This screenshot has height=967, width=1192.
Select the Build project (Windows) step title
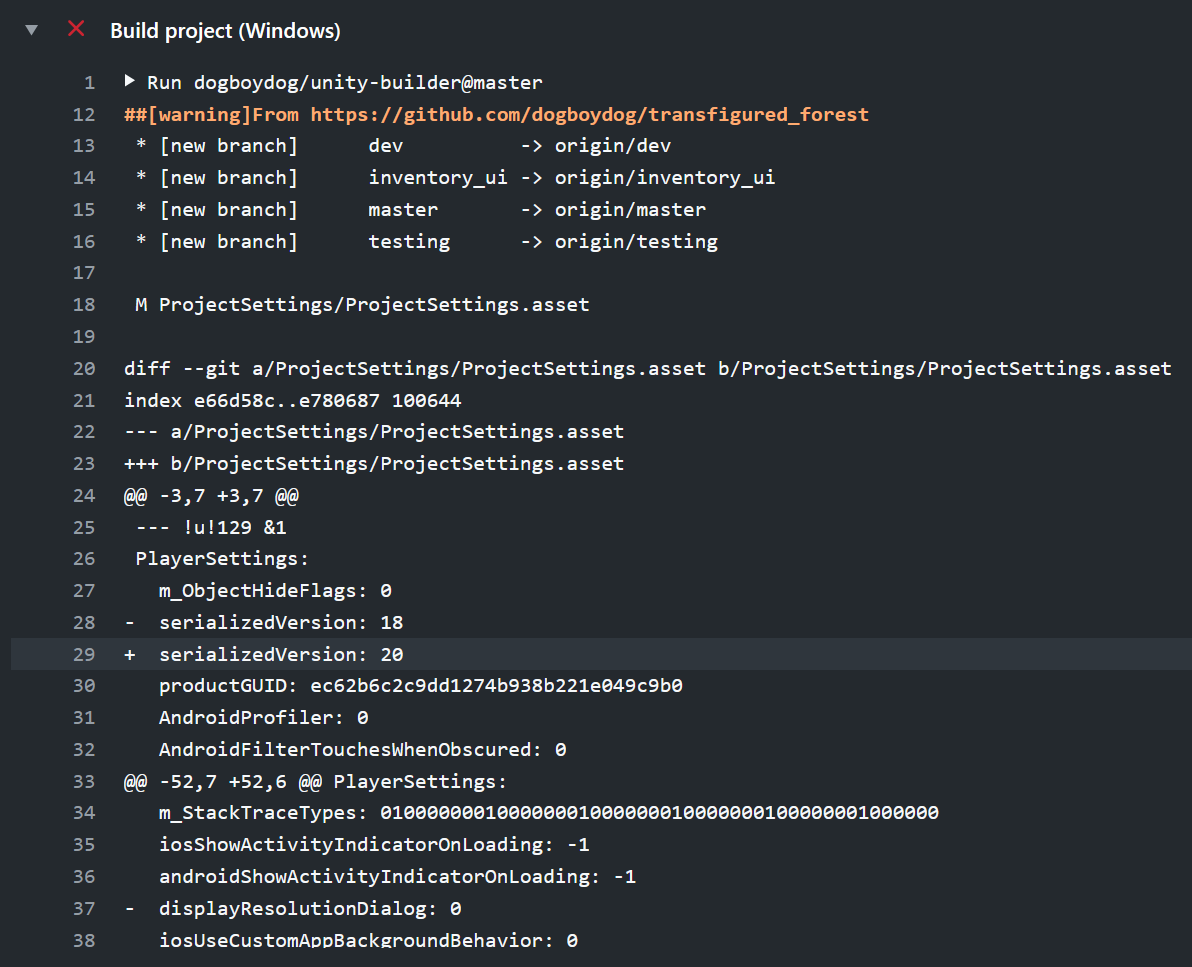click(225, 31)
